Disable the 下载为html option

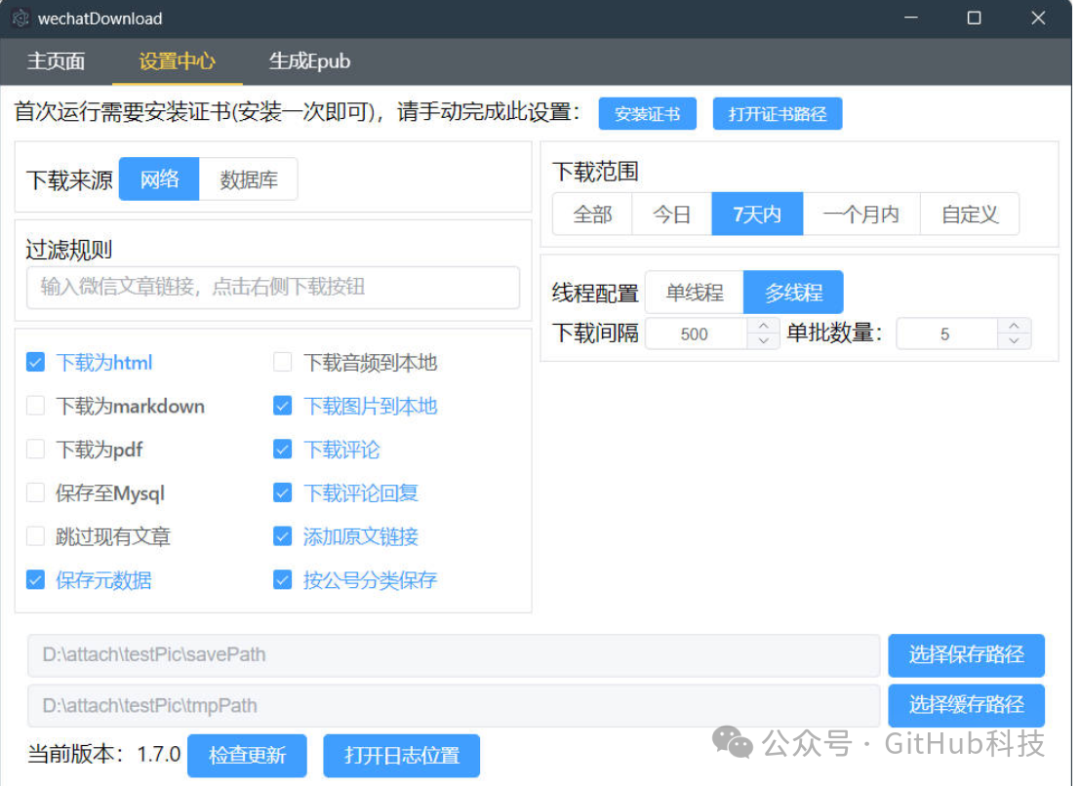(36, 362)
